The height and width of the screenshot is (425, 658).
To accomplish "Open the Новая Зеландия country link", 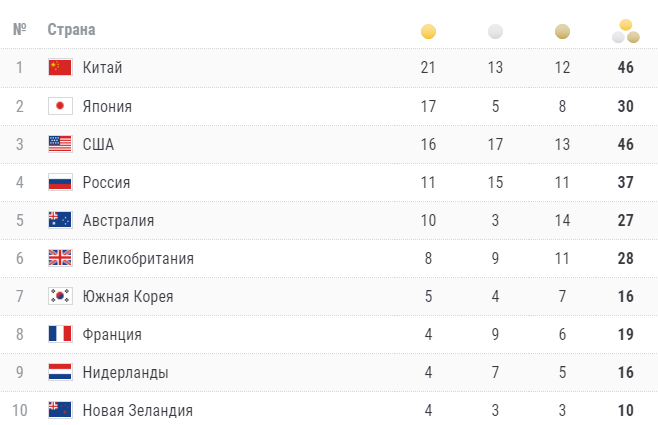I will 137,410.
